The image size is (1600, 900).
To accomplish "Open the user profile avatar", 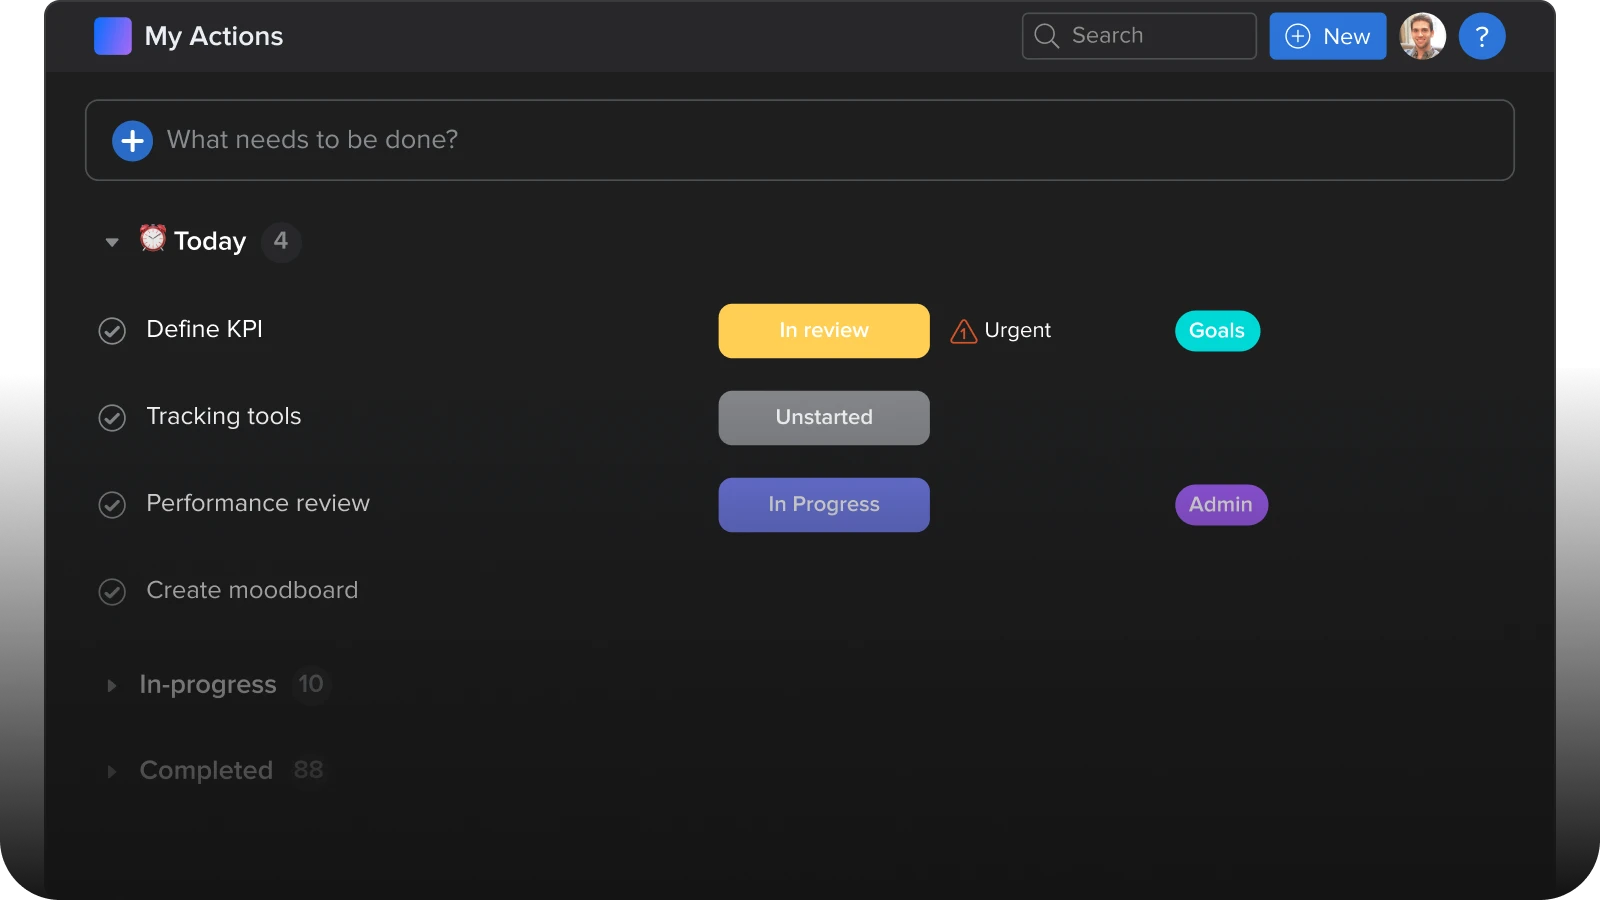I will tap(1422, 37).
